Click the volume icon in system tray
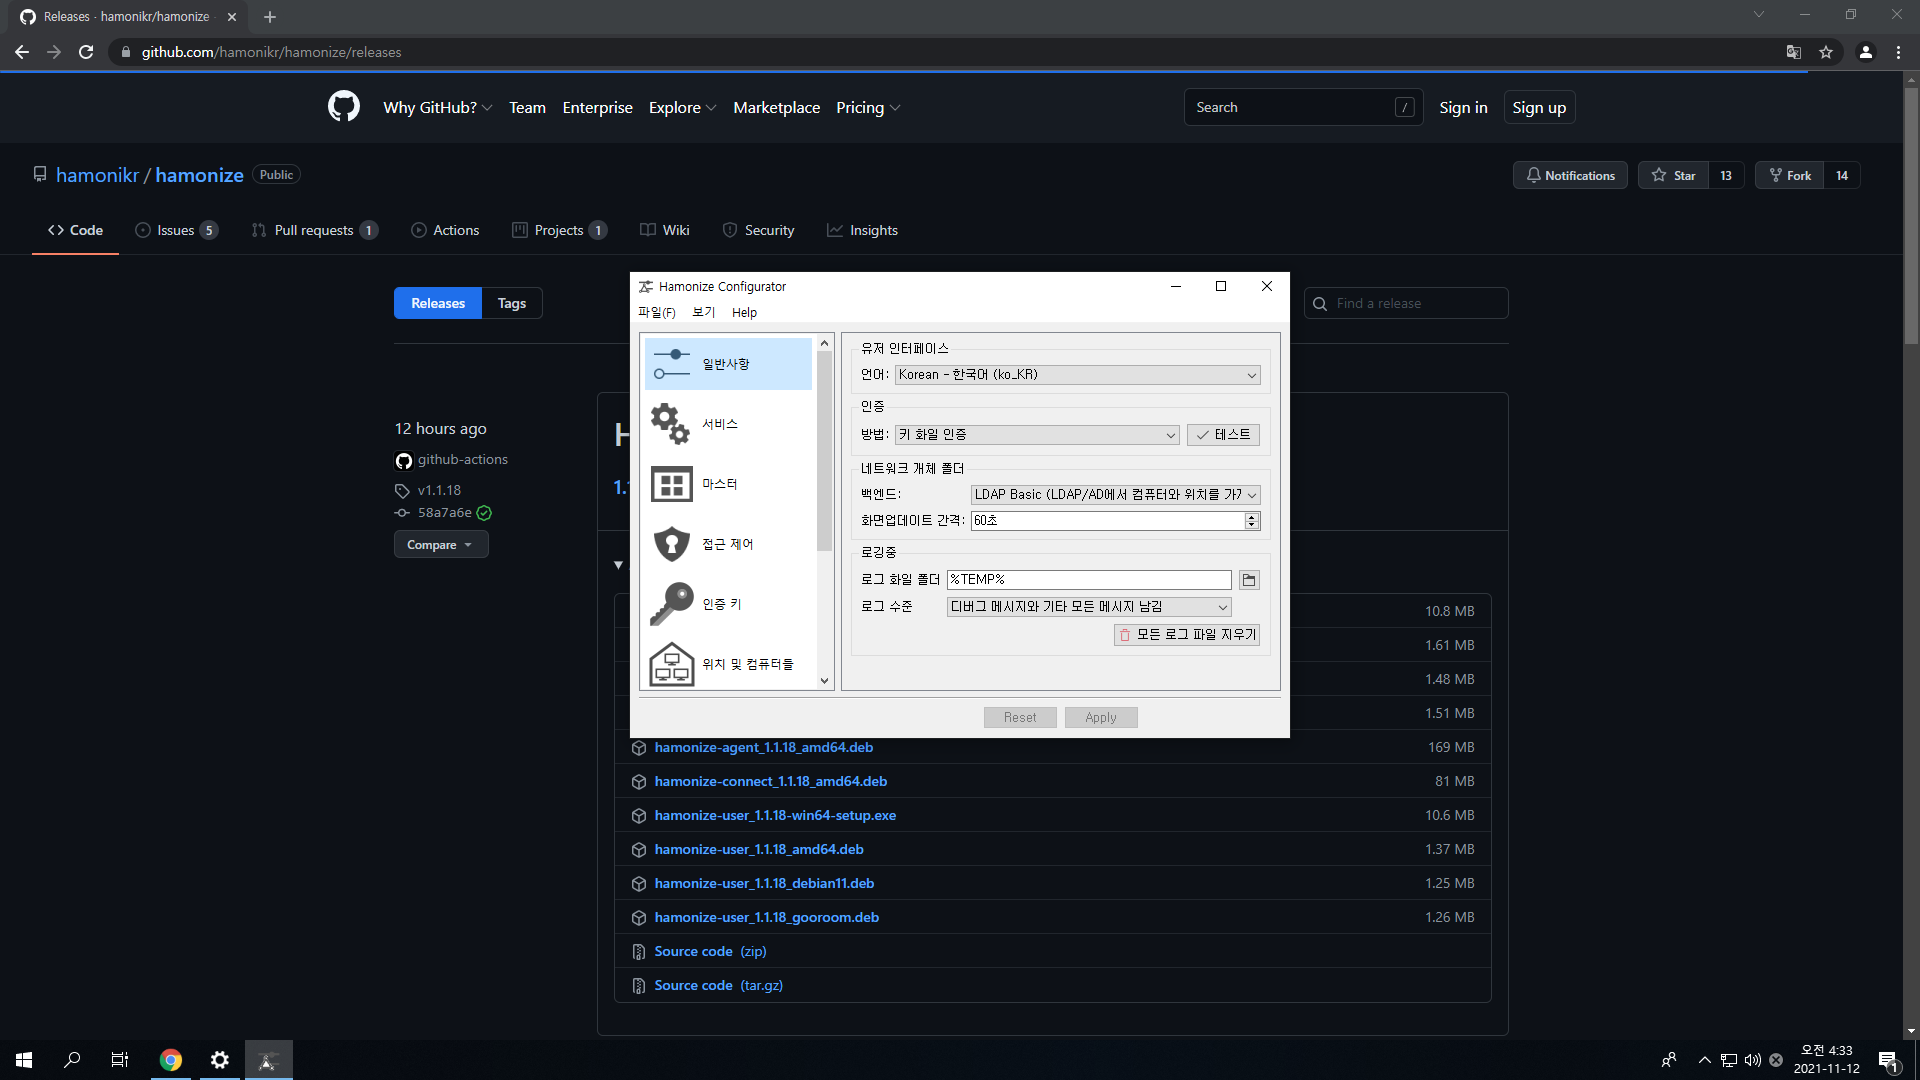 [x=1752, y=1060]
